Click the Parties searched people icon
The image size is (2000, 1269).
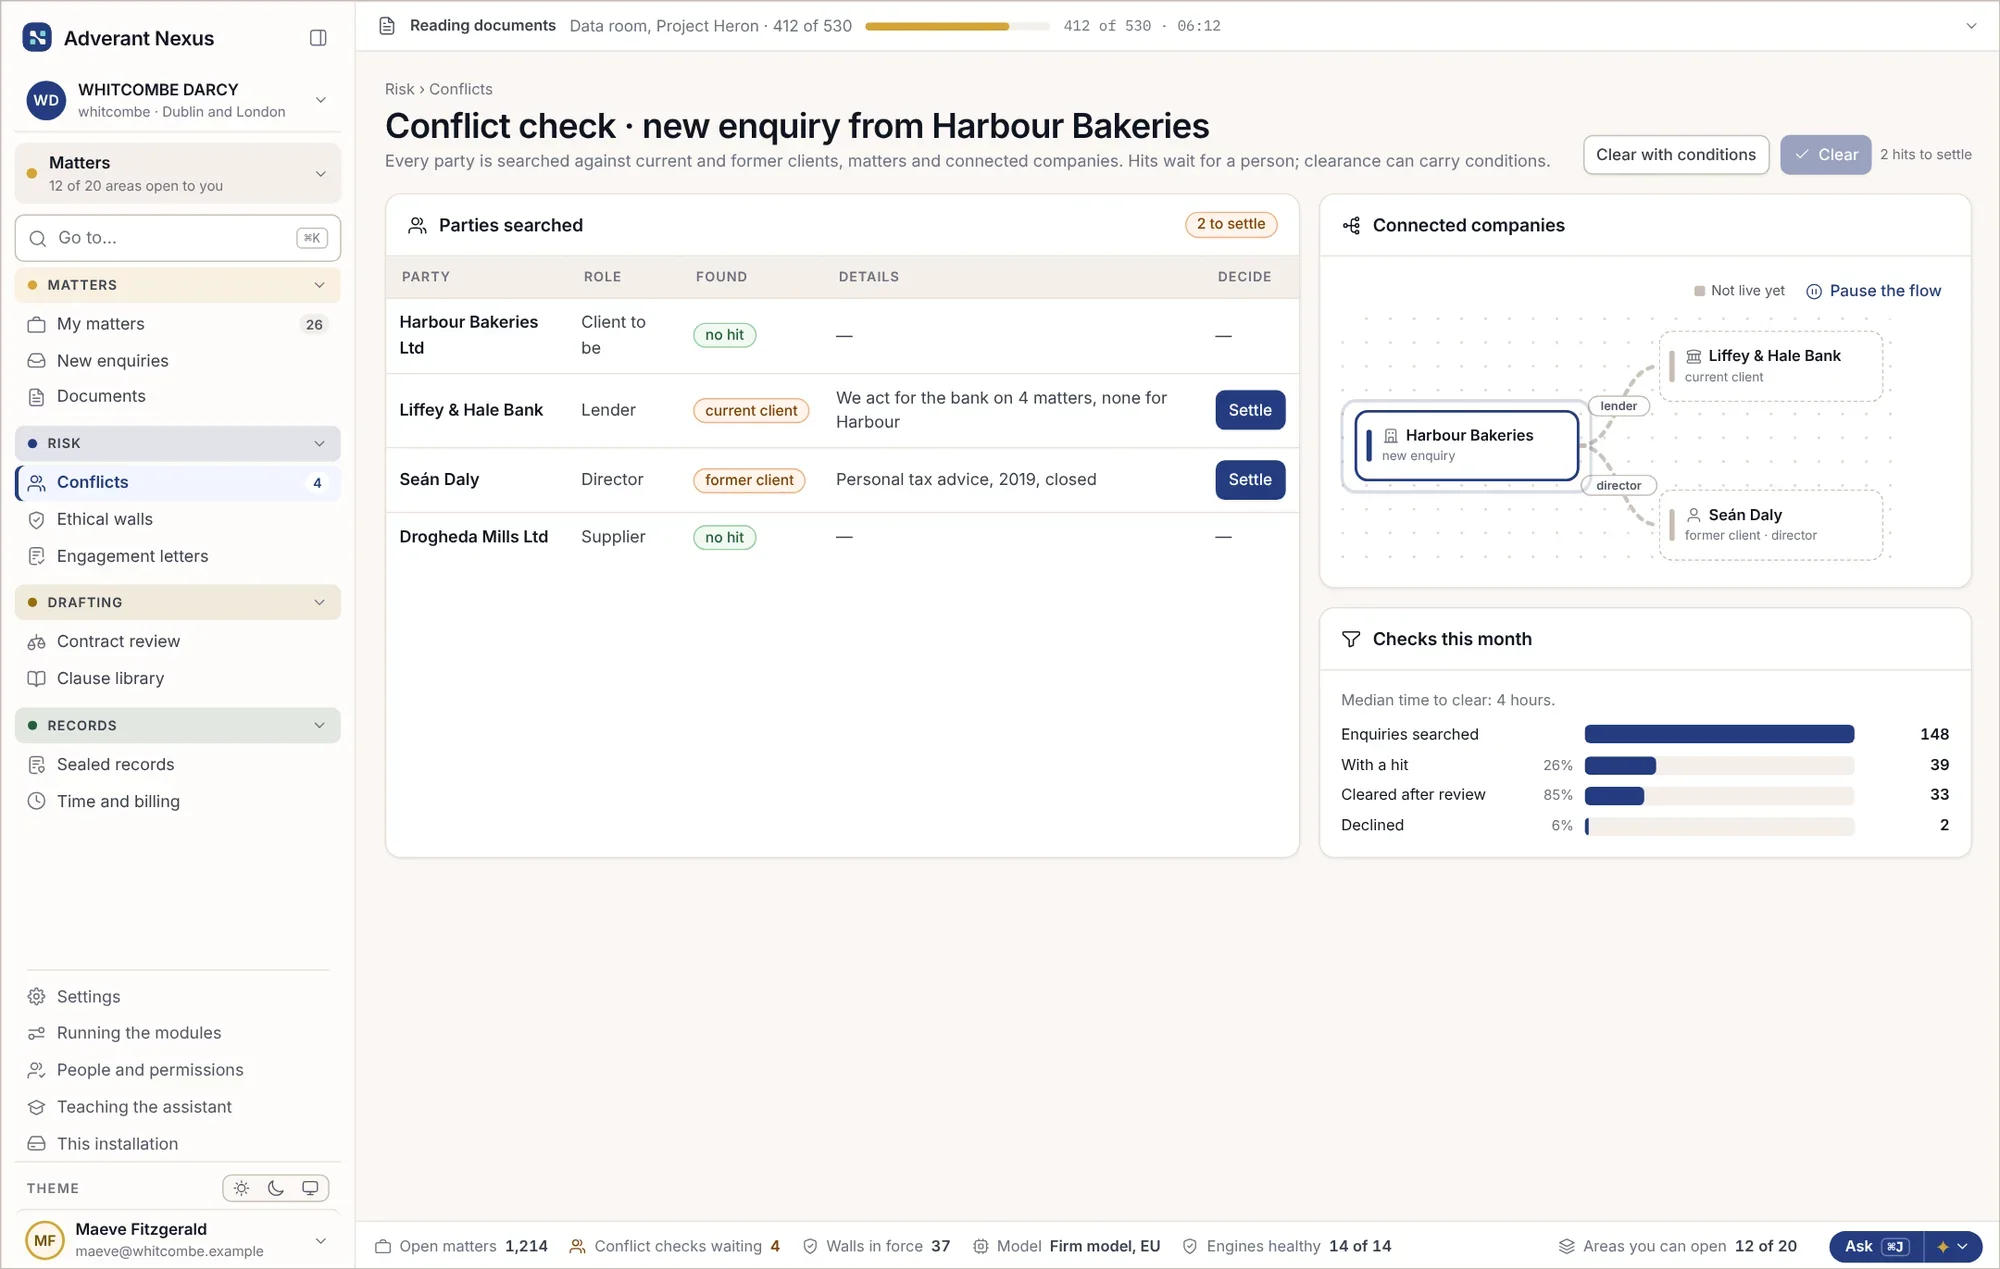coord(417,226)
